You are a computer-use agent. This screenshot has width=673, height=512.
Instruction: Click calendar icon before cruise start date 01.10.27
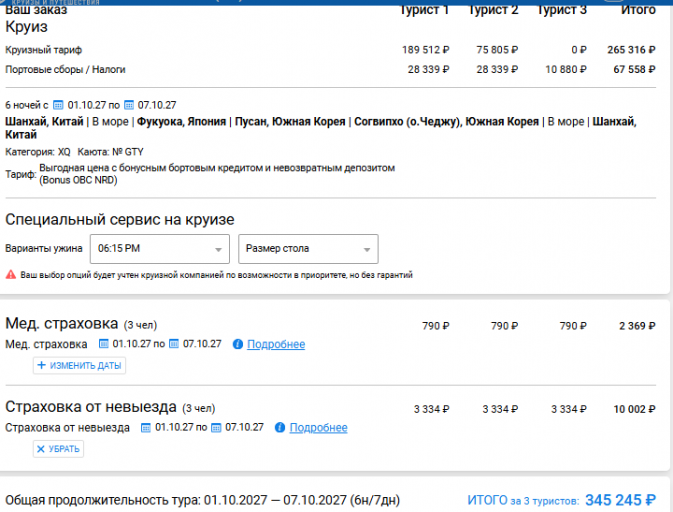point(58,105)
